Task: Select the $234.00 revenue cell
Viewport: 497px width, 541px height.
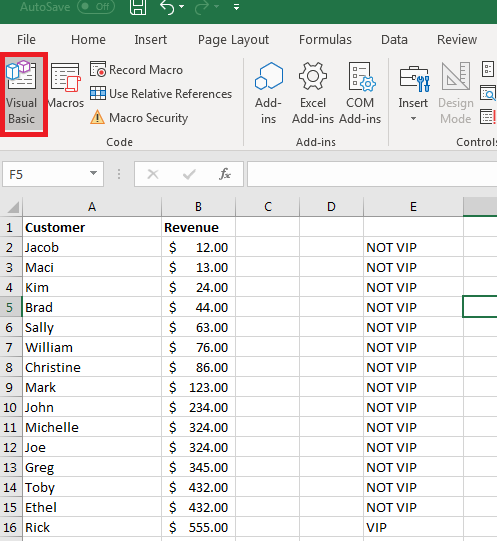Action: click(x=198, y=407)
